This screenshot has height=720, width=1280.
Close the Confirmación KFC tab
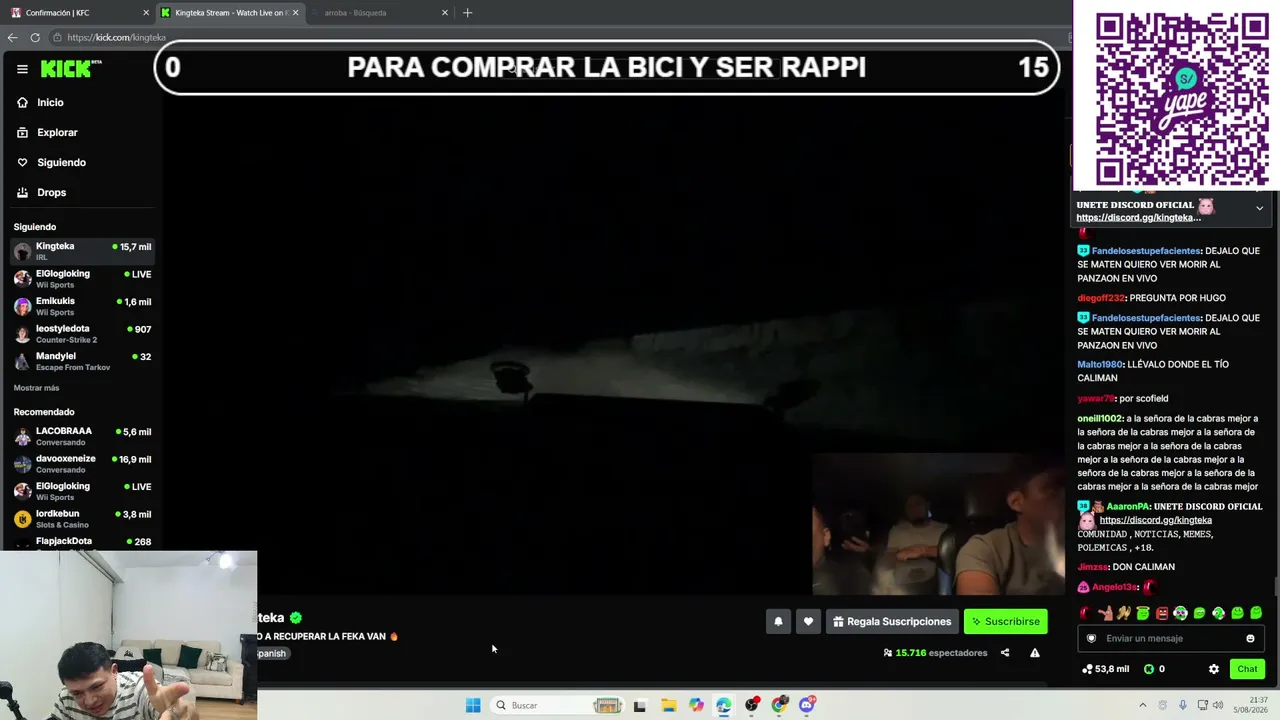click(x=146, y=13)
